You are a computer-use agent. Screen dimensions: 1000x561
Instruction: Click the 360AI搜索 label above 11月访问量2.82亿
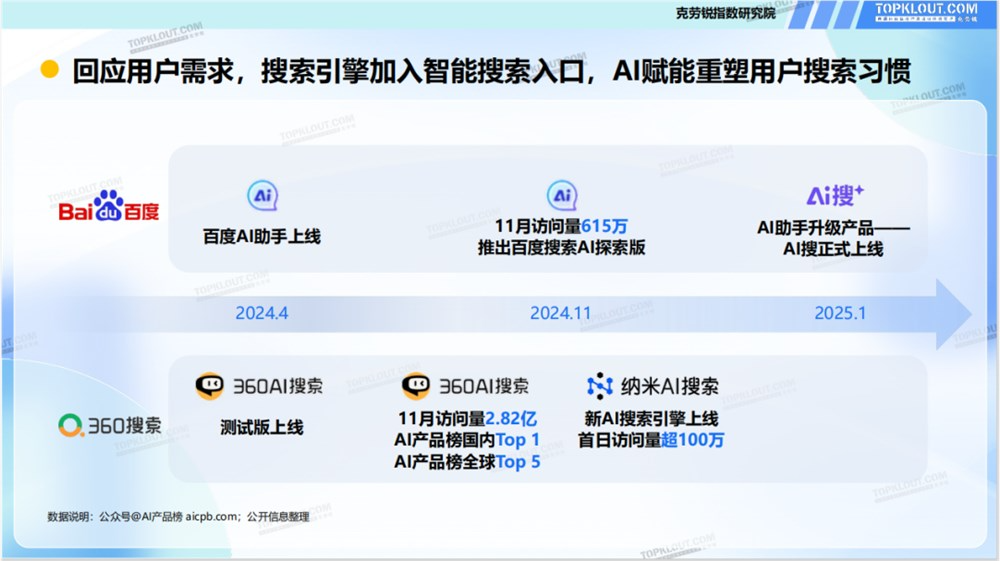[484, 386]
